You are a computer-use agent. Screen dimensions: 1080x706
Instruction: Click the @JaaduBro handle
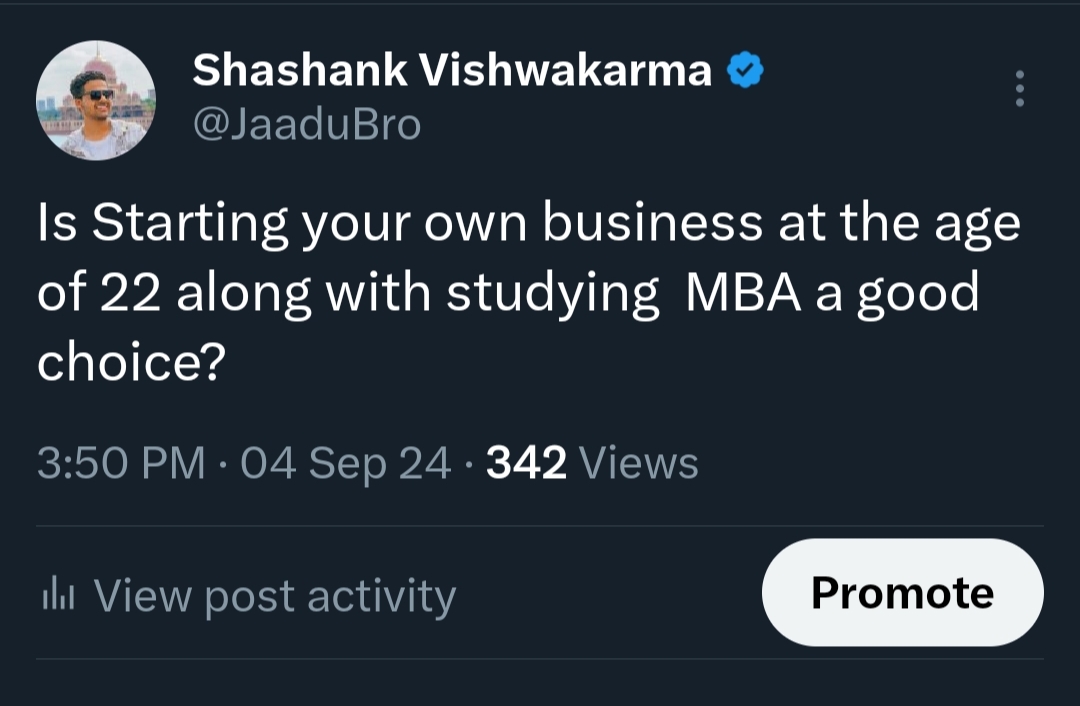pos(306,125)
